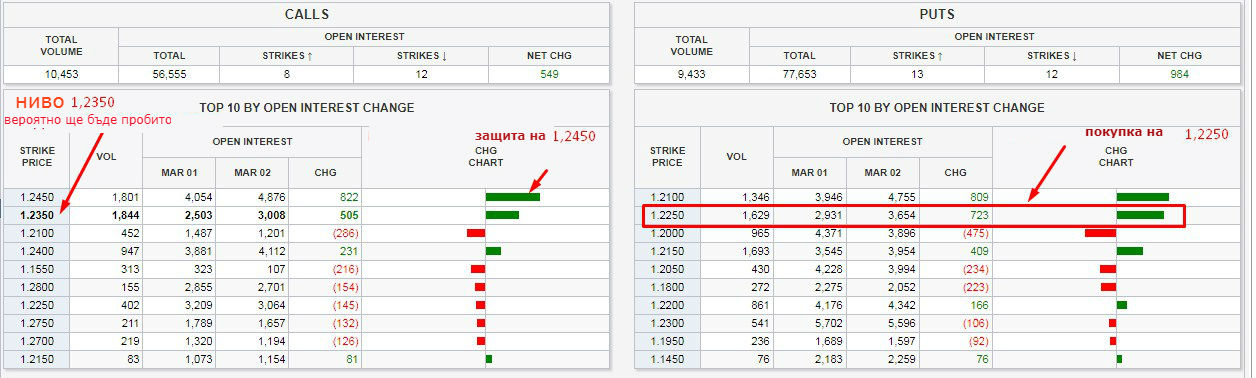Click the NET CHG header in the Calls summary

pyautogui.click(x=549, y=56)
